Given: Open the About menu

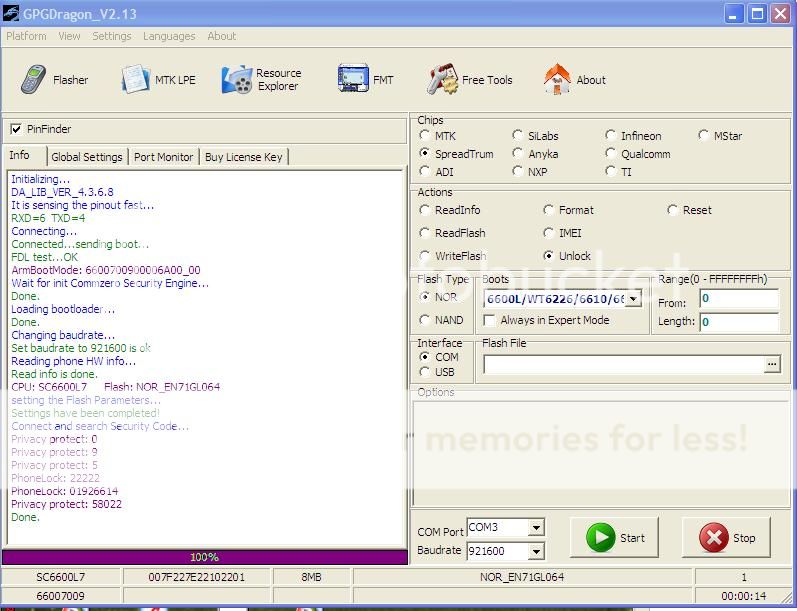Looking at the screenshot, I should pos(222,36).
